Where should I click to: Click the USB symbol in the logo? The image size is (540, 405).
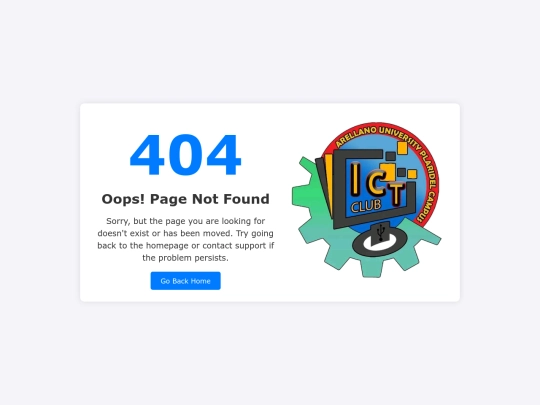381,233
